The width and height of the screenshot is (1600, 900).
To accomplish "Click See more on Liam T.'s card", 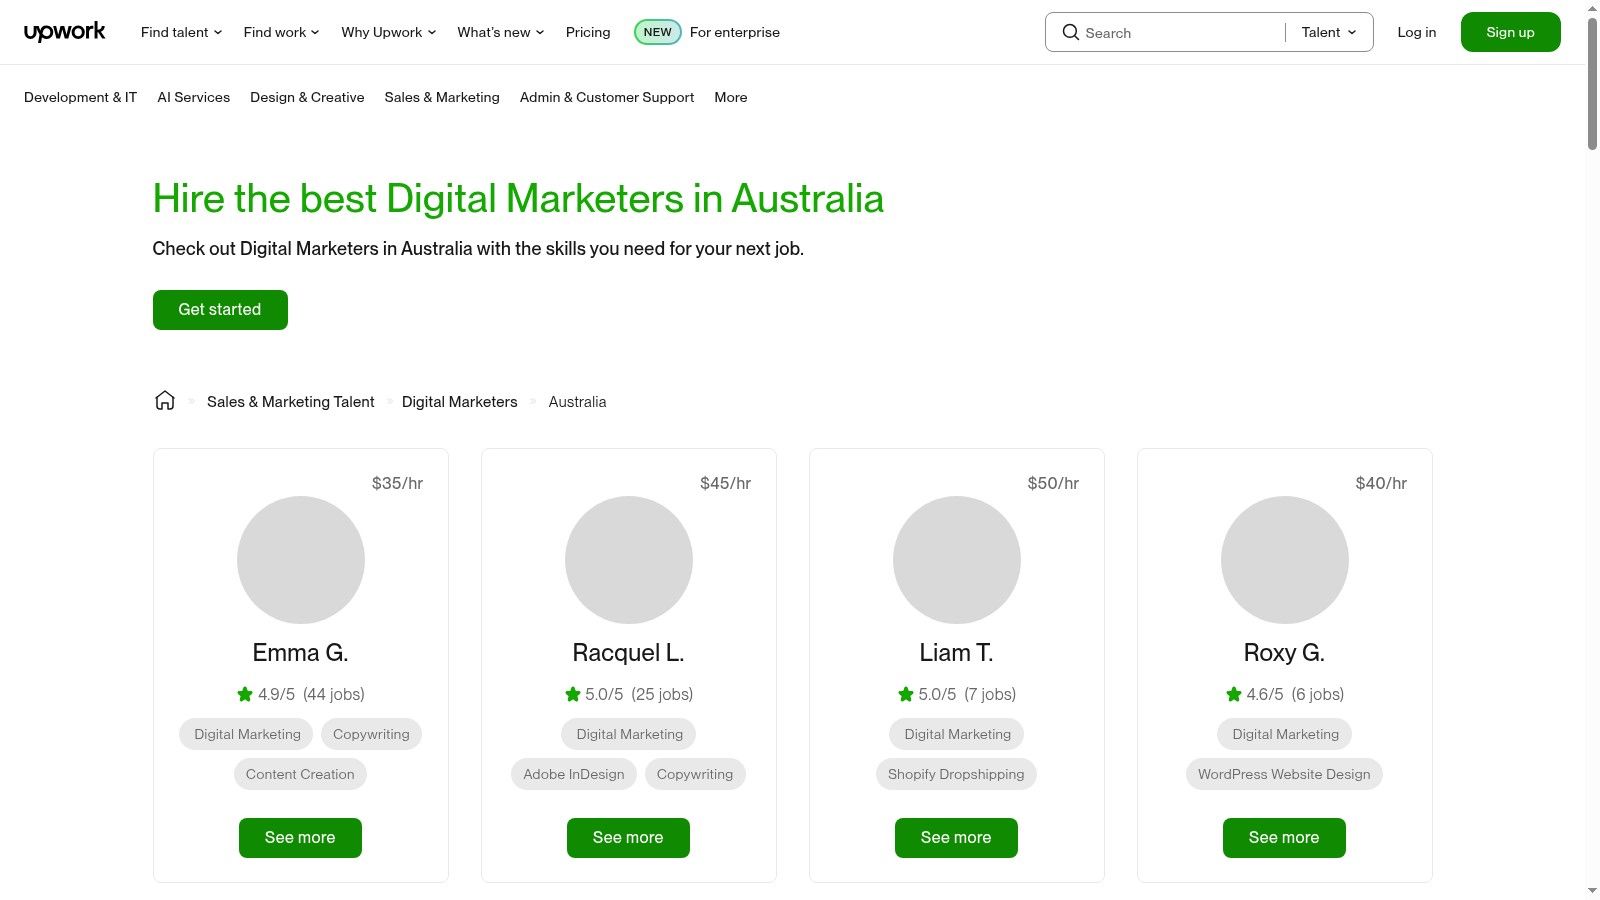I will coord(956,838).
